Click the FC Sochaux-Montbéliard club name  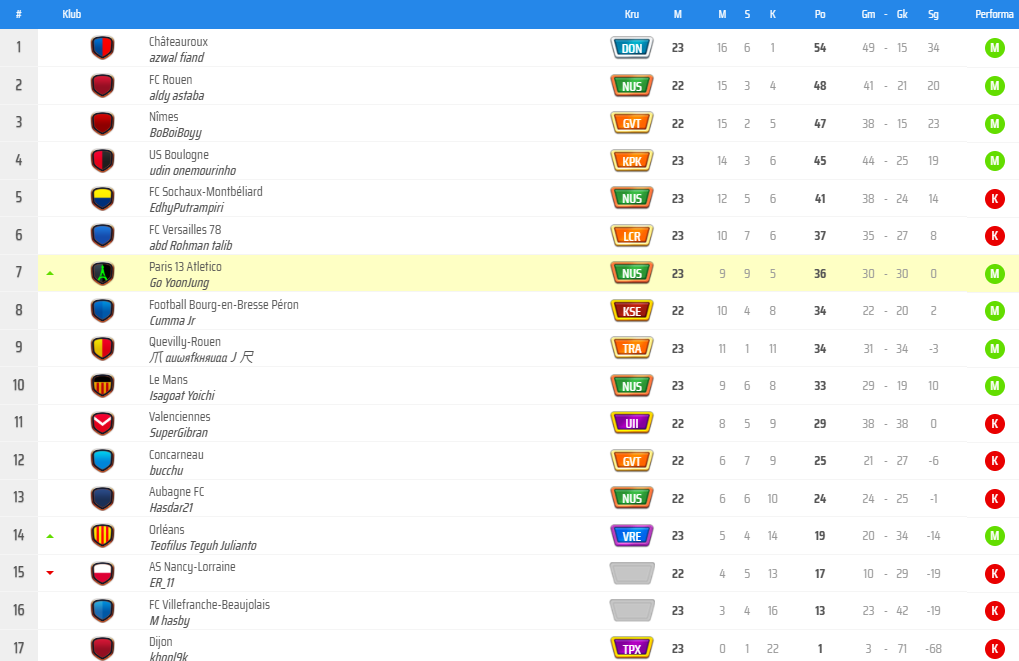(205, 192)
